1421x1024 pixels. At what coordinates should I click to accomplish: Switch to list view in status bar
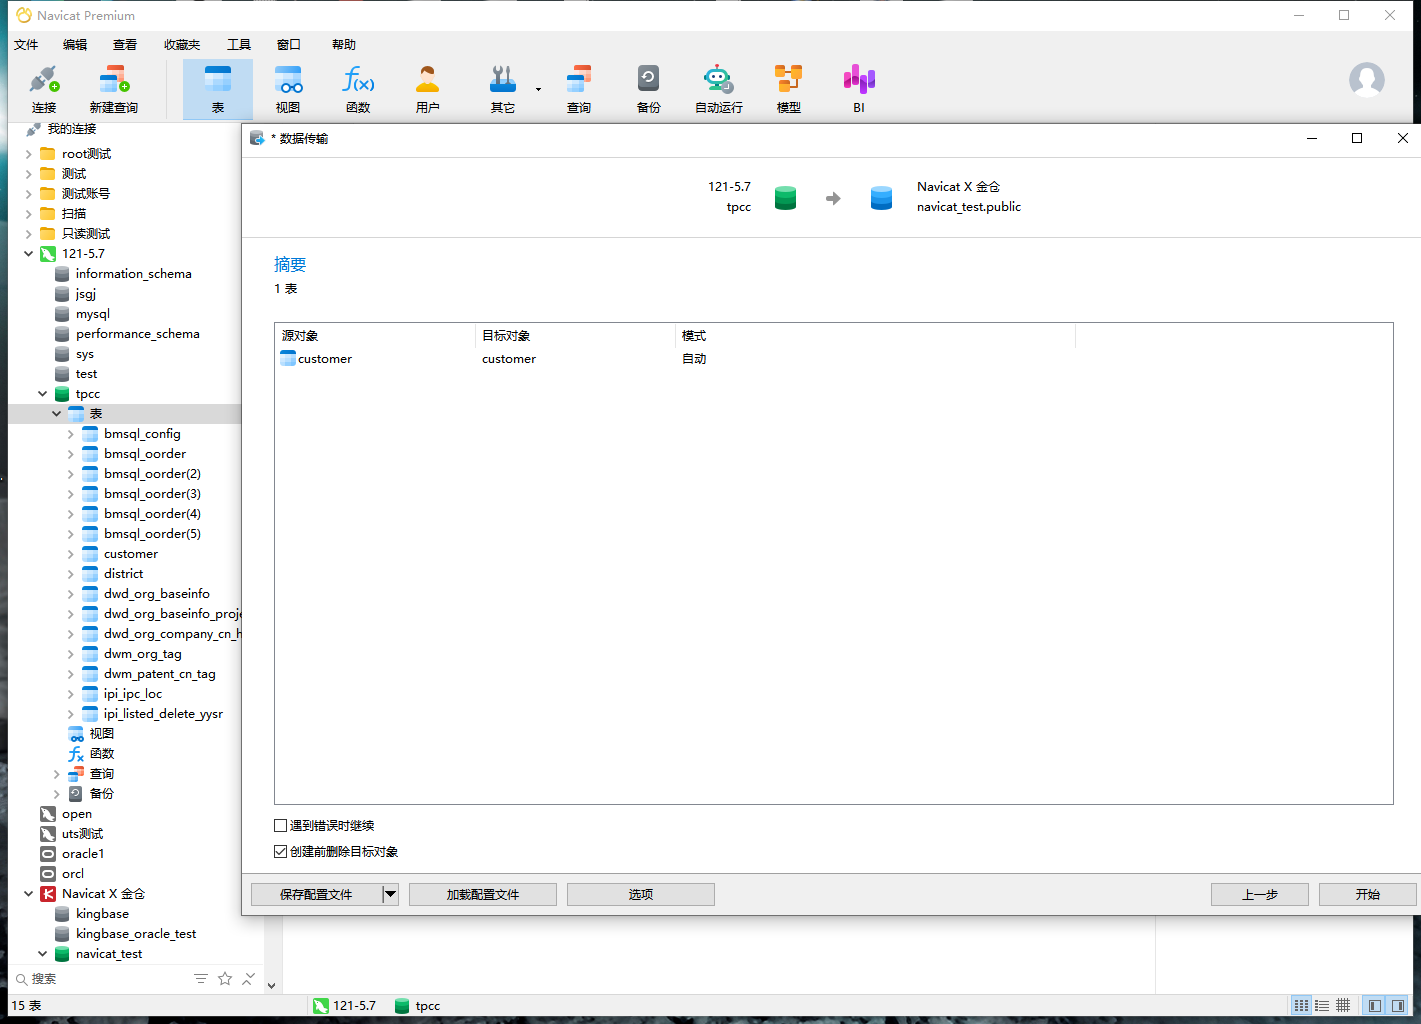pos(1301,1006)
